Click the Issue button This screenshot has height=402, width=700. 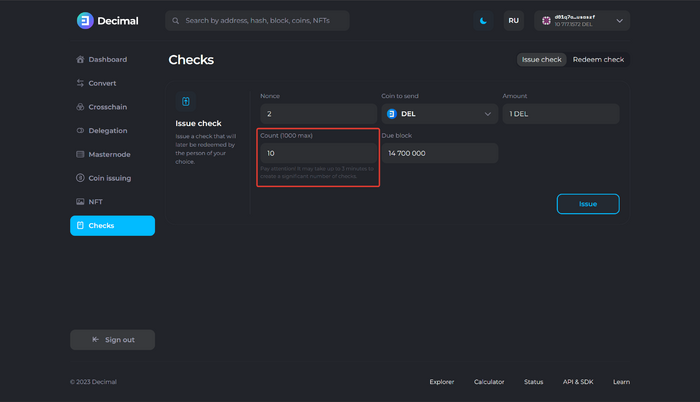pyautogui.click(x=588, y=204)
